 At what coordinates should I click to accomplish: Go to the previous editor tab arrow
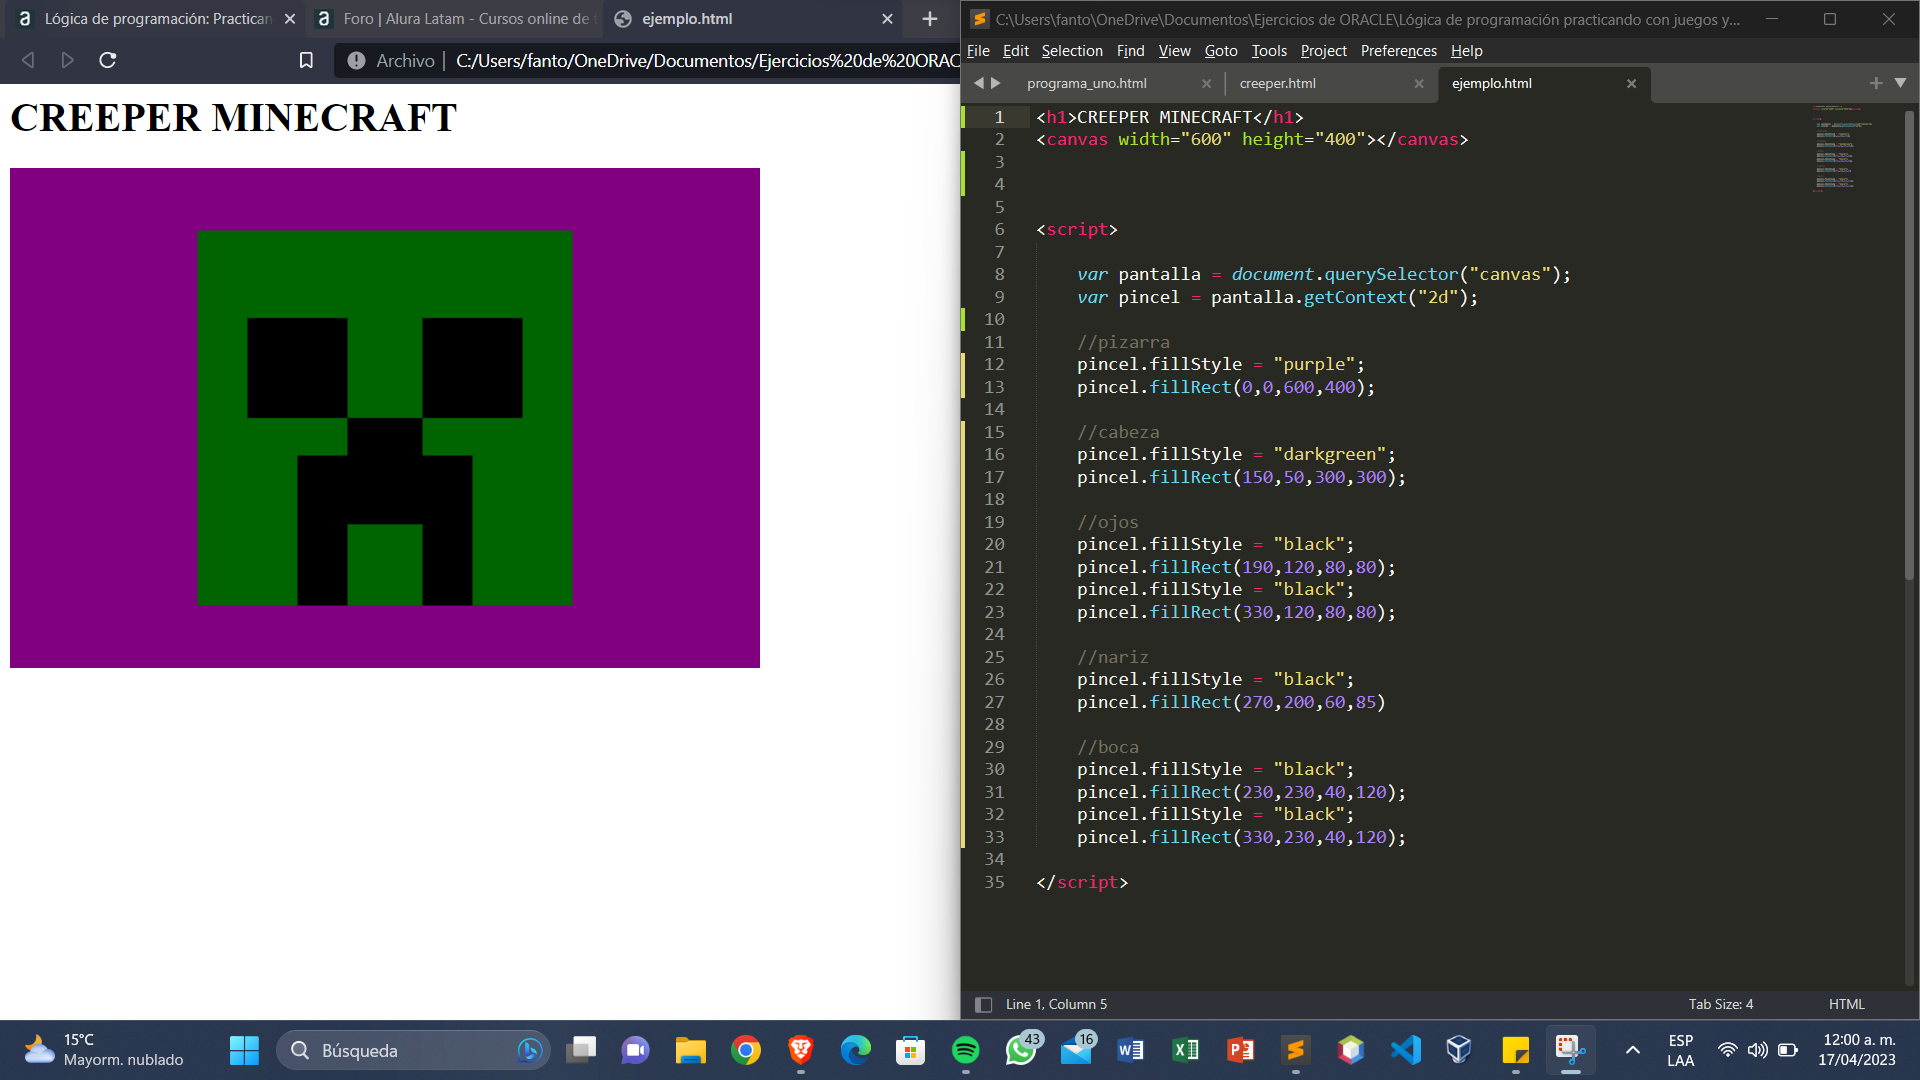[979, 84]
